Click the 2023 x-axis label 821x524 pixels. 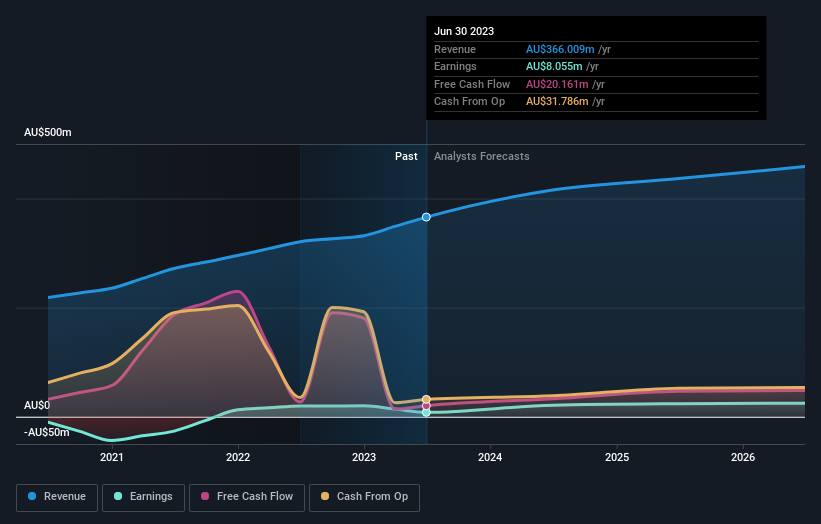pos(364,457)
